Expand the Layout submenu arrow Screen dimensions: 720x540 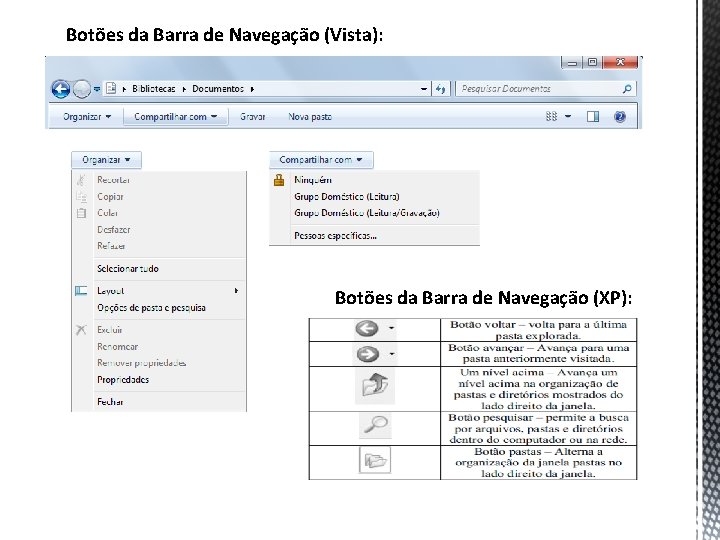click(x=236, y=291)
